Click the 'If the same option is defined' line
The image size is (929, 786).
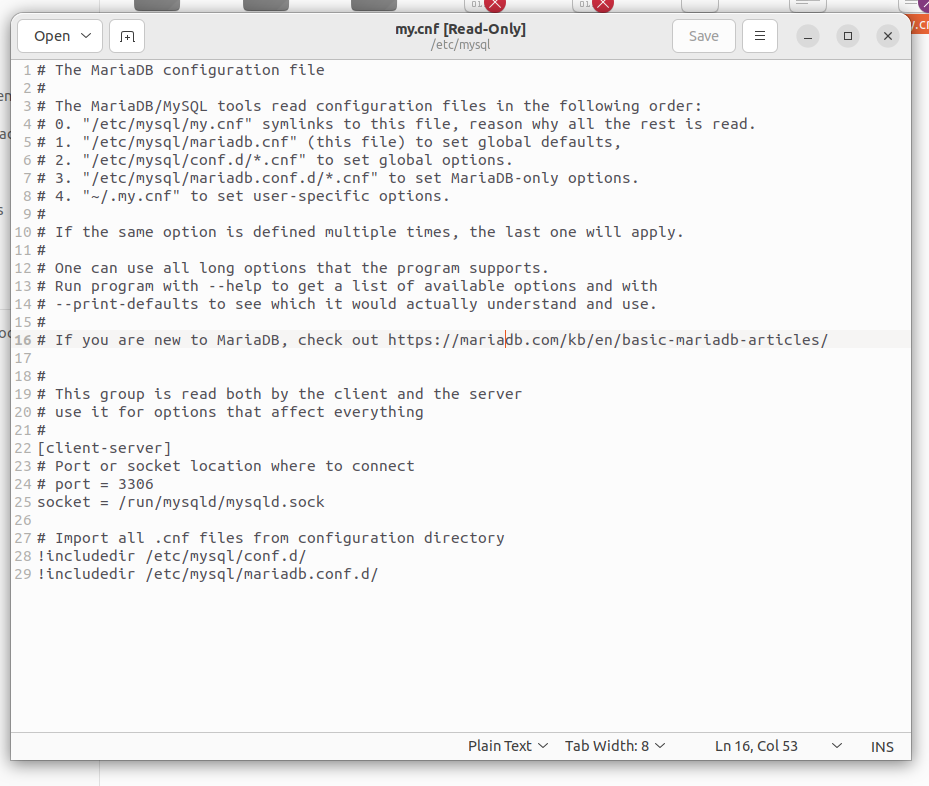click(x=360, y=232)
